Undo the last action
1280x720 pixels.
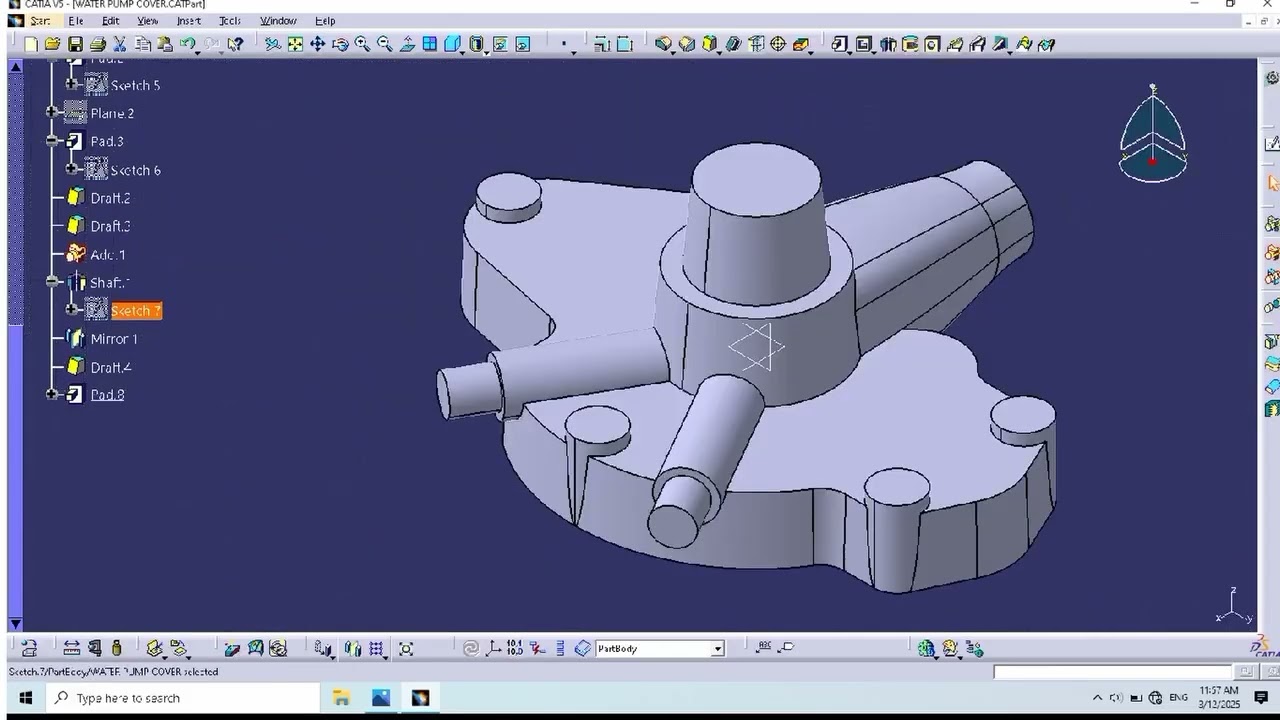click(187, 44)
